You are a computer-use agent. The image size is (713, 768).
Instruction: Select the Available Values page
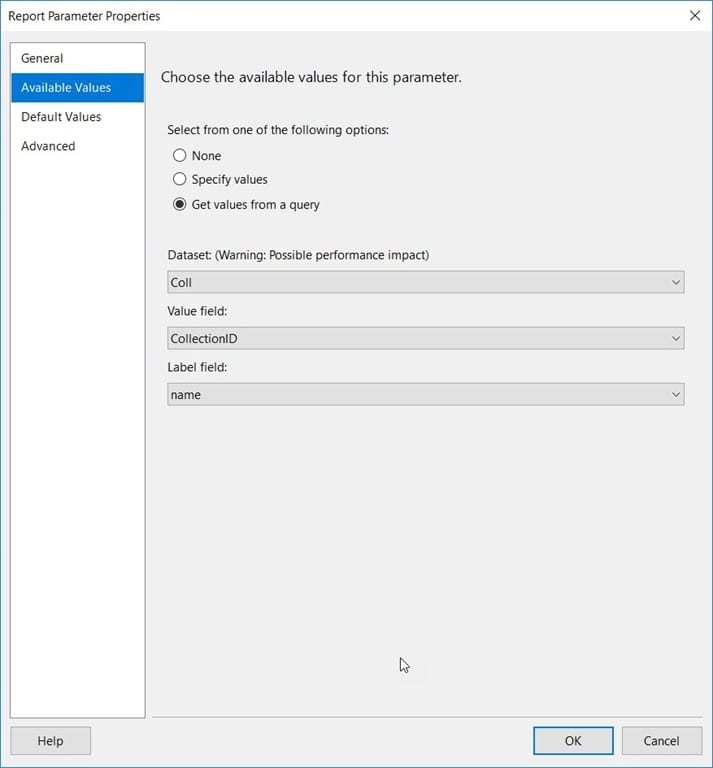(x=77, y=88)
